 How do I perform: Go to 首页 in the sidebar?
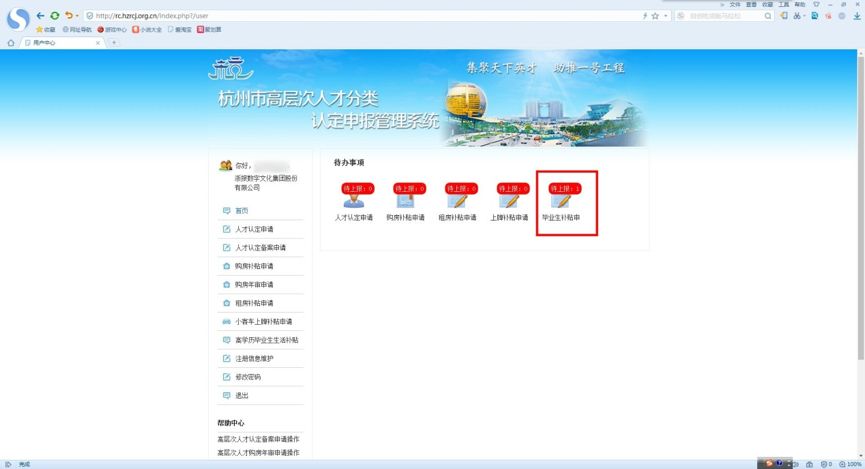pyautogui.click(x=242, y=211)
